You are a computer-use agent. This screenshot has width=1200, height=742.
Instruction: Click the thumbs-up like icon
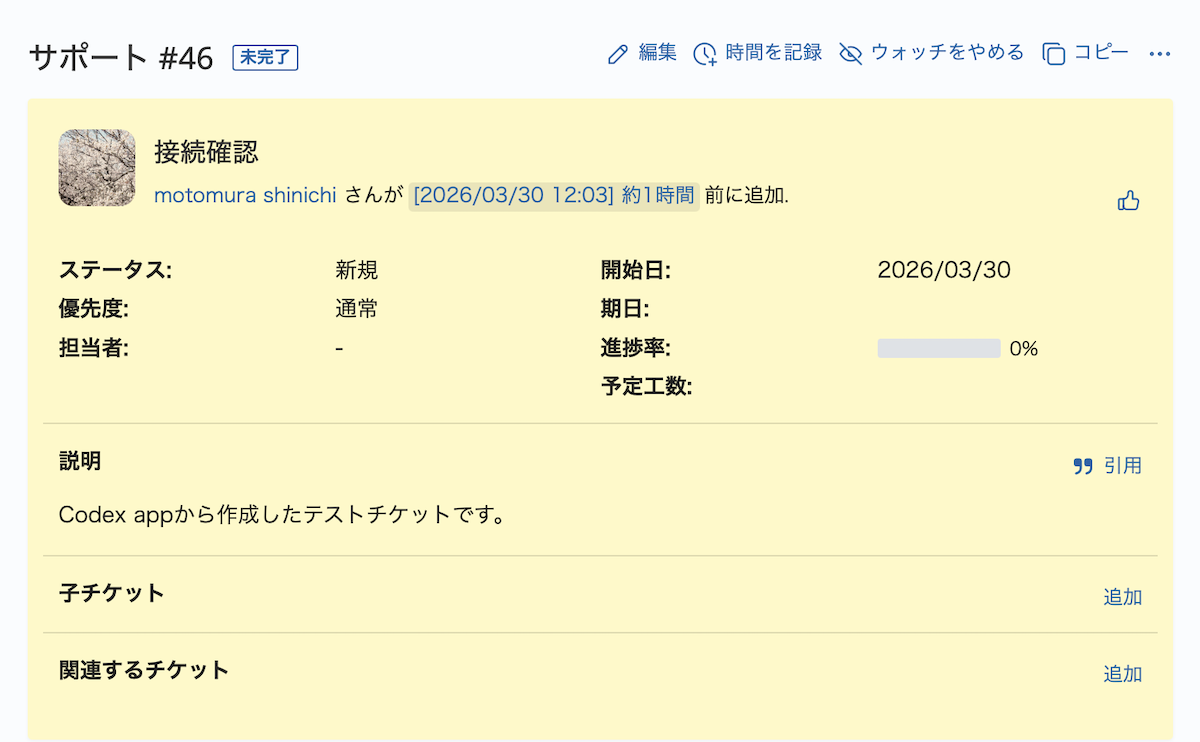pos(1129,201)
